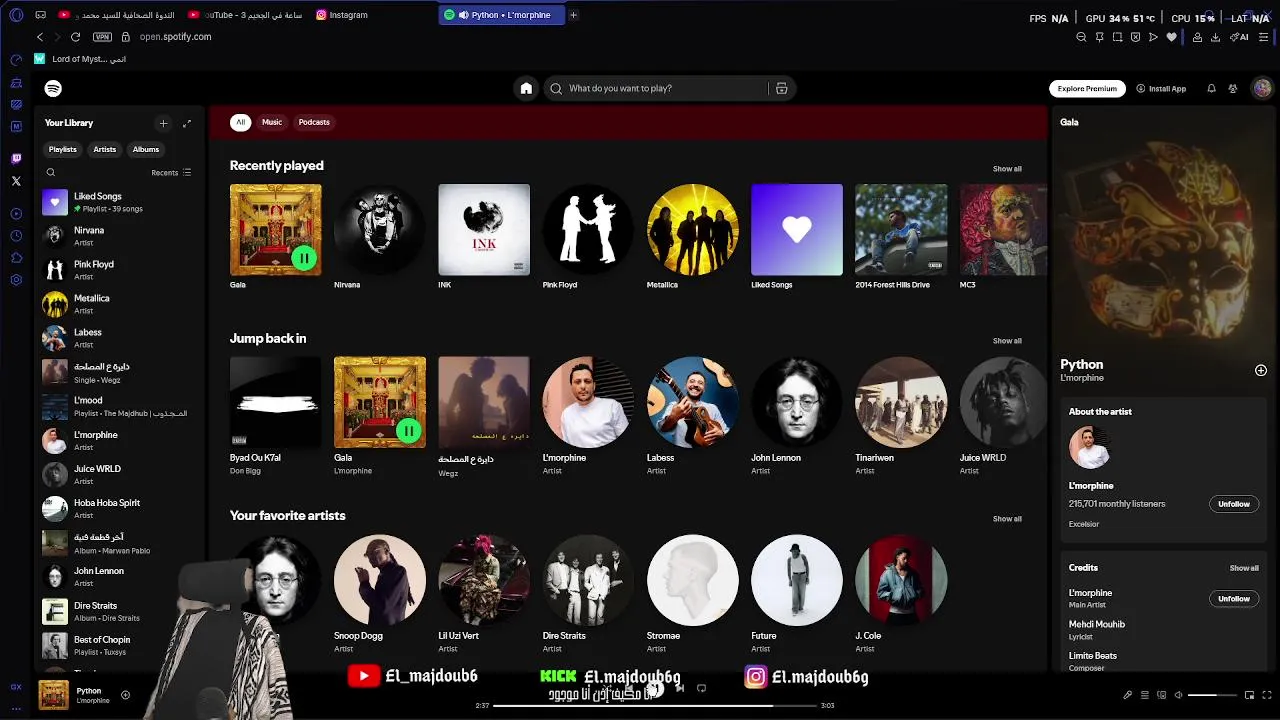Mute the volume speaker icon
The height and width of the screenshot is (720, 1280).
click(x=1178, y=695)
